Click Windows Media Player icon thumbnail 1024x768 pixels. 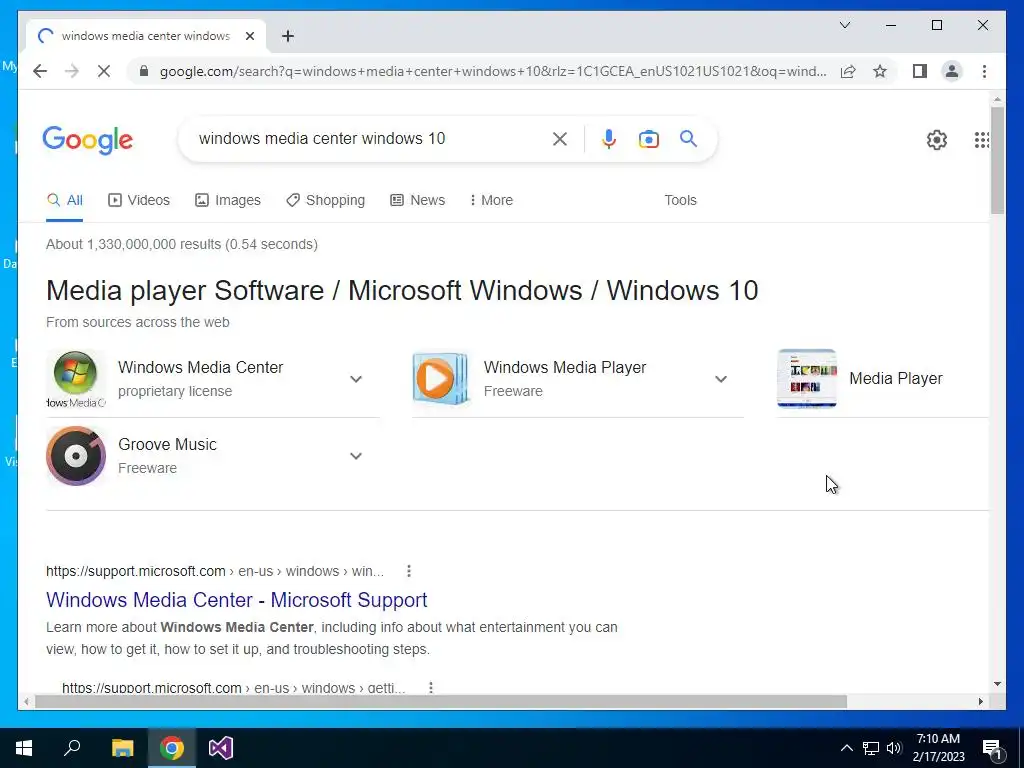(441, 379)
